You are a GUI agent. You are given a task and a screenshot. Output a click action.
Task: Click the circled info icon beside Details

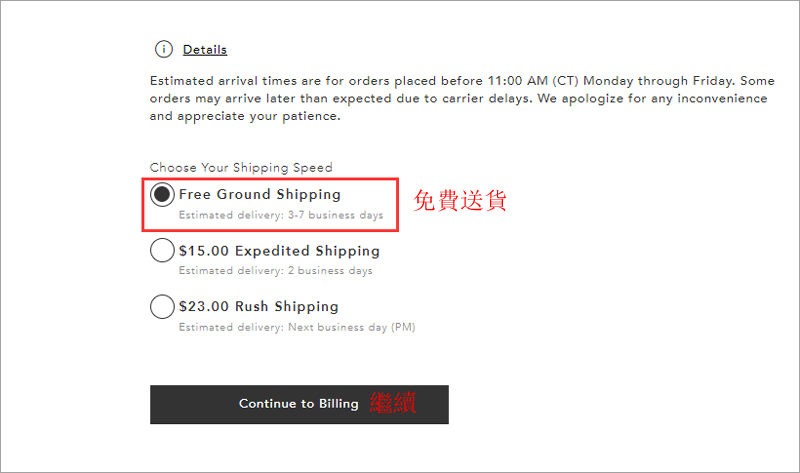click(x=164, y=49)
